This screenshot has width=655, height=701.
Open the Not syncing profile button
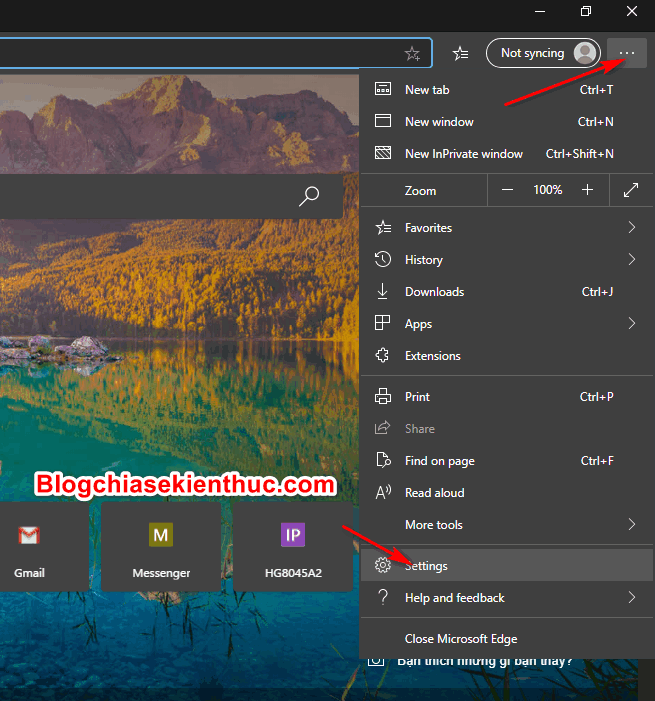(x=543, y=53)
